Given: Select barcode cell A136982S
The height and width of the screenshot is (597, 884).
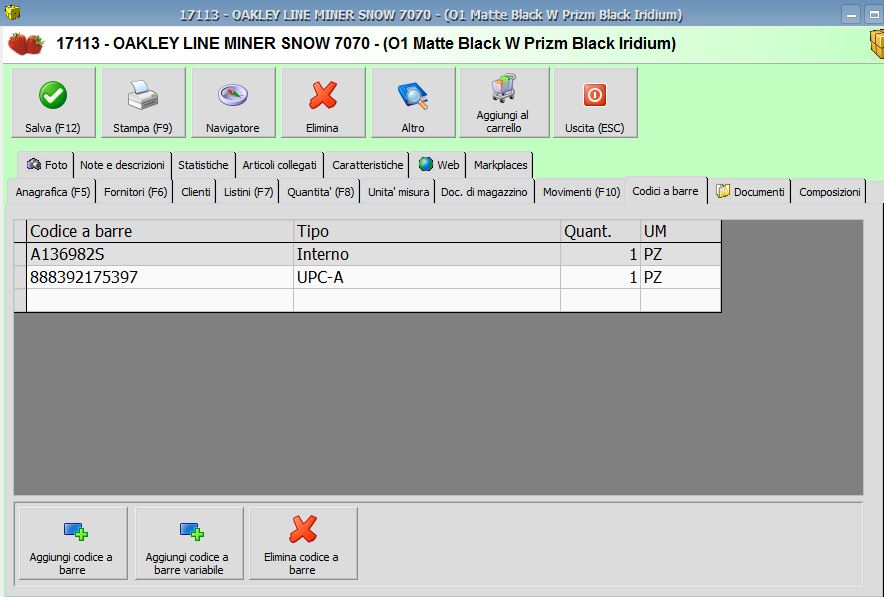Looking at the screenshot, I should click(x=160, y=254).
